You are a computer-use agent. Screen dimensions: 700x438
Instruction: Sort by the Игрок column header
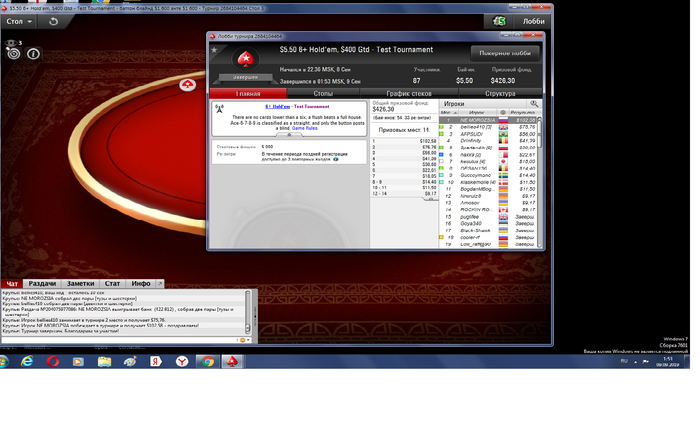coord(477,113)
